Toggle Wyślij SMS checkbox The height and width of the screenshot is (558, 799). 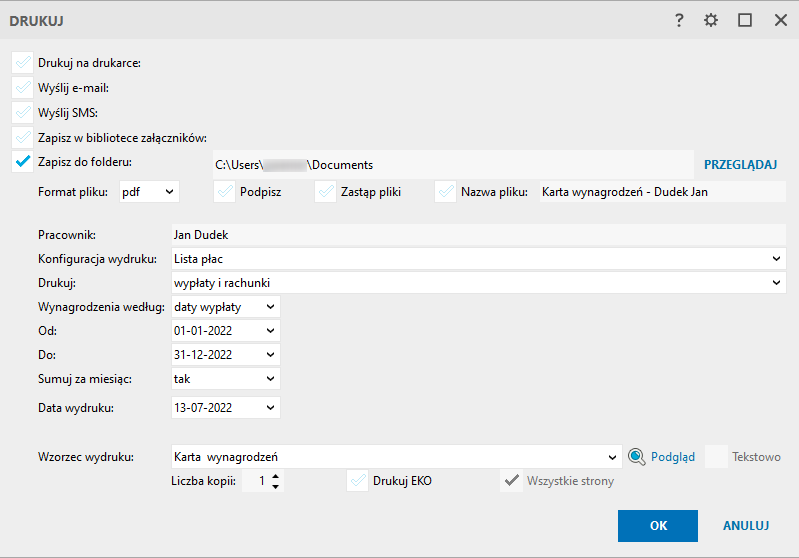click(x=23, y=112)
